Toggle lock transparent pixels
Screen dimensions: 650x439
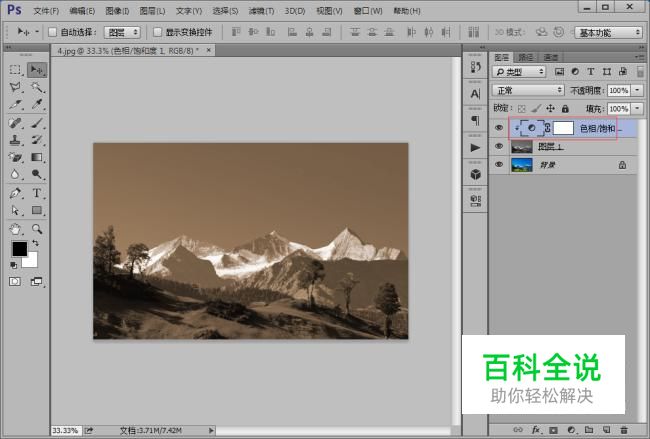pyautogui.click(x=521, y=109)
